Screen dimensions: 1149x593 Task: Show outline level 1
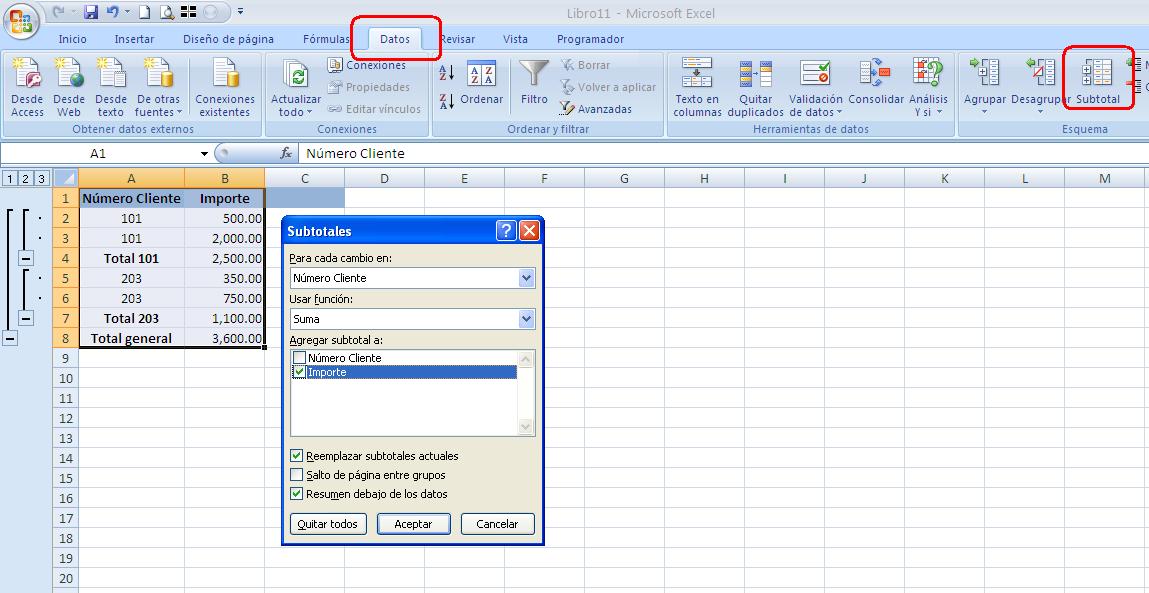[x=9, y=178]
